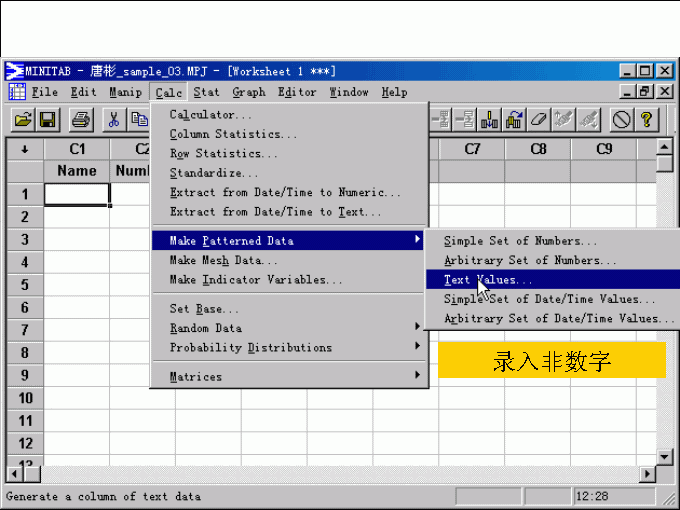Select row 5 header in worksheet
The height and width of the screenshot is (510, 680).
[24, 285]
